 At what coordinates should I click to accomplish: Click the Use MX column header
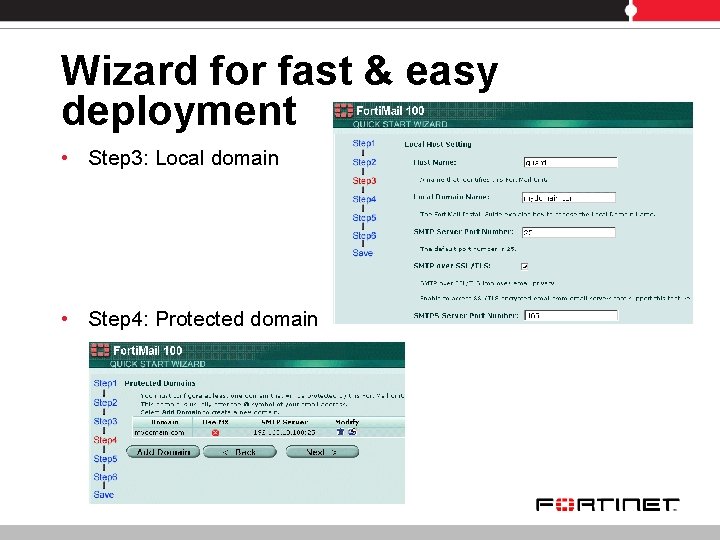tap(215, 422)
